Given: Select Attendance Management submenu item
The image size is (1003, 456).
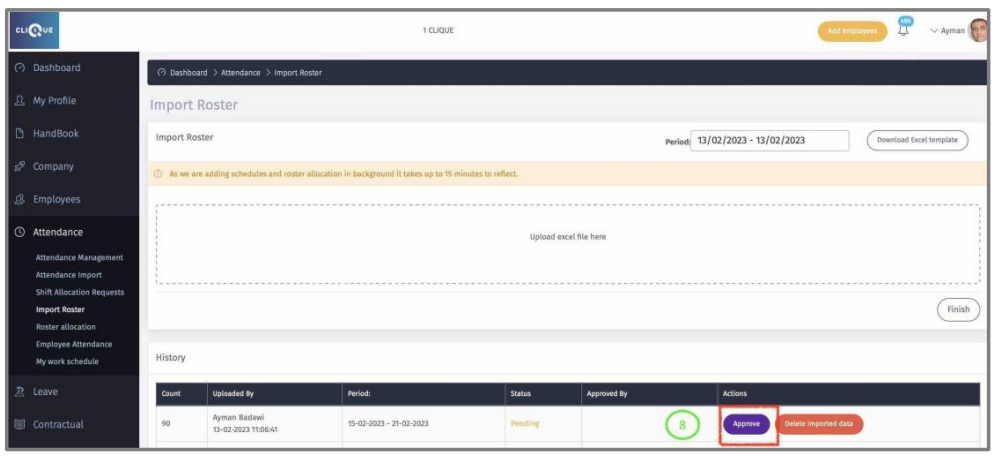Looking at the screenshot, I should 80,258.
